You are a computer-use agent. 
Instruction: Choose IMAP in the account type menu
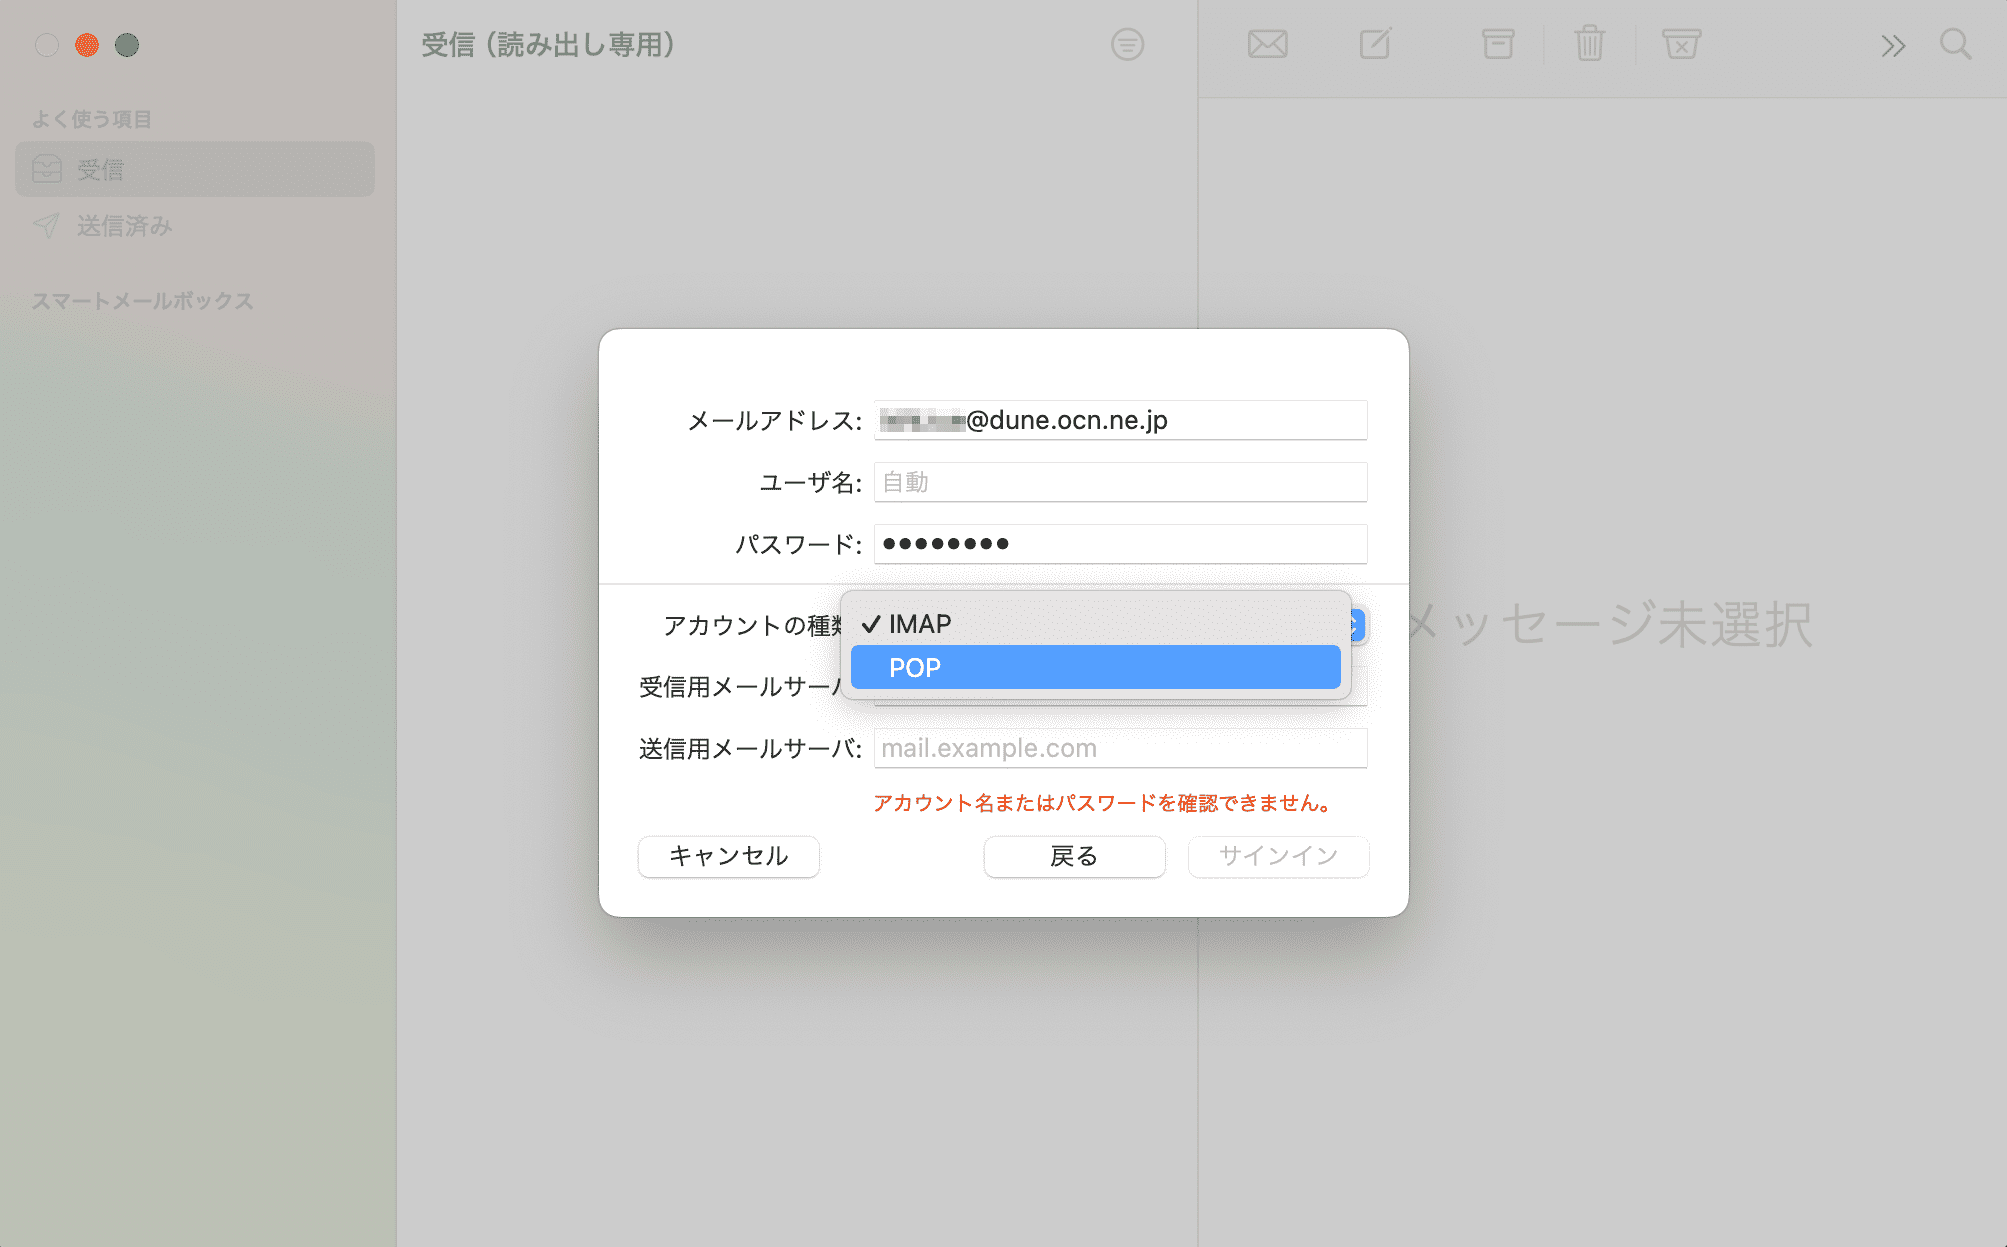tap(1095, 623)
